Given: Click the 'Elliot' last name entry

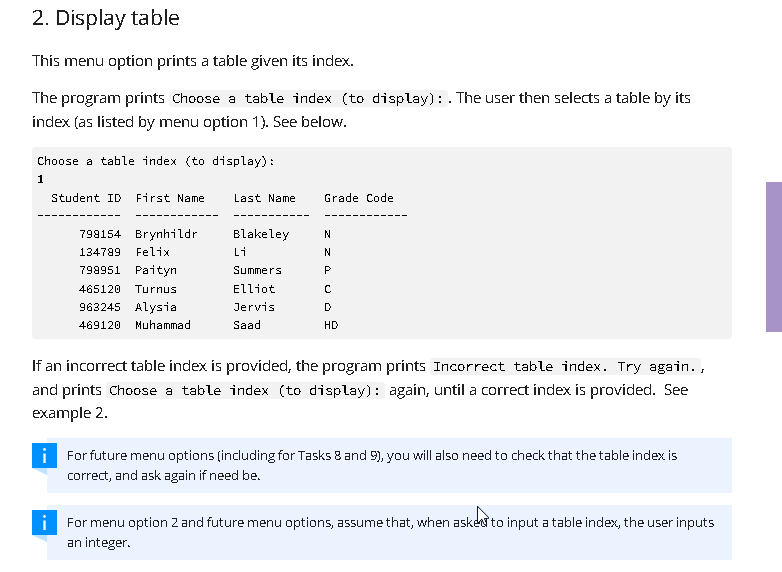Looking at the screenshot, I should (254, 289).
